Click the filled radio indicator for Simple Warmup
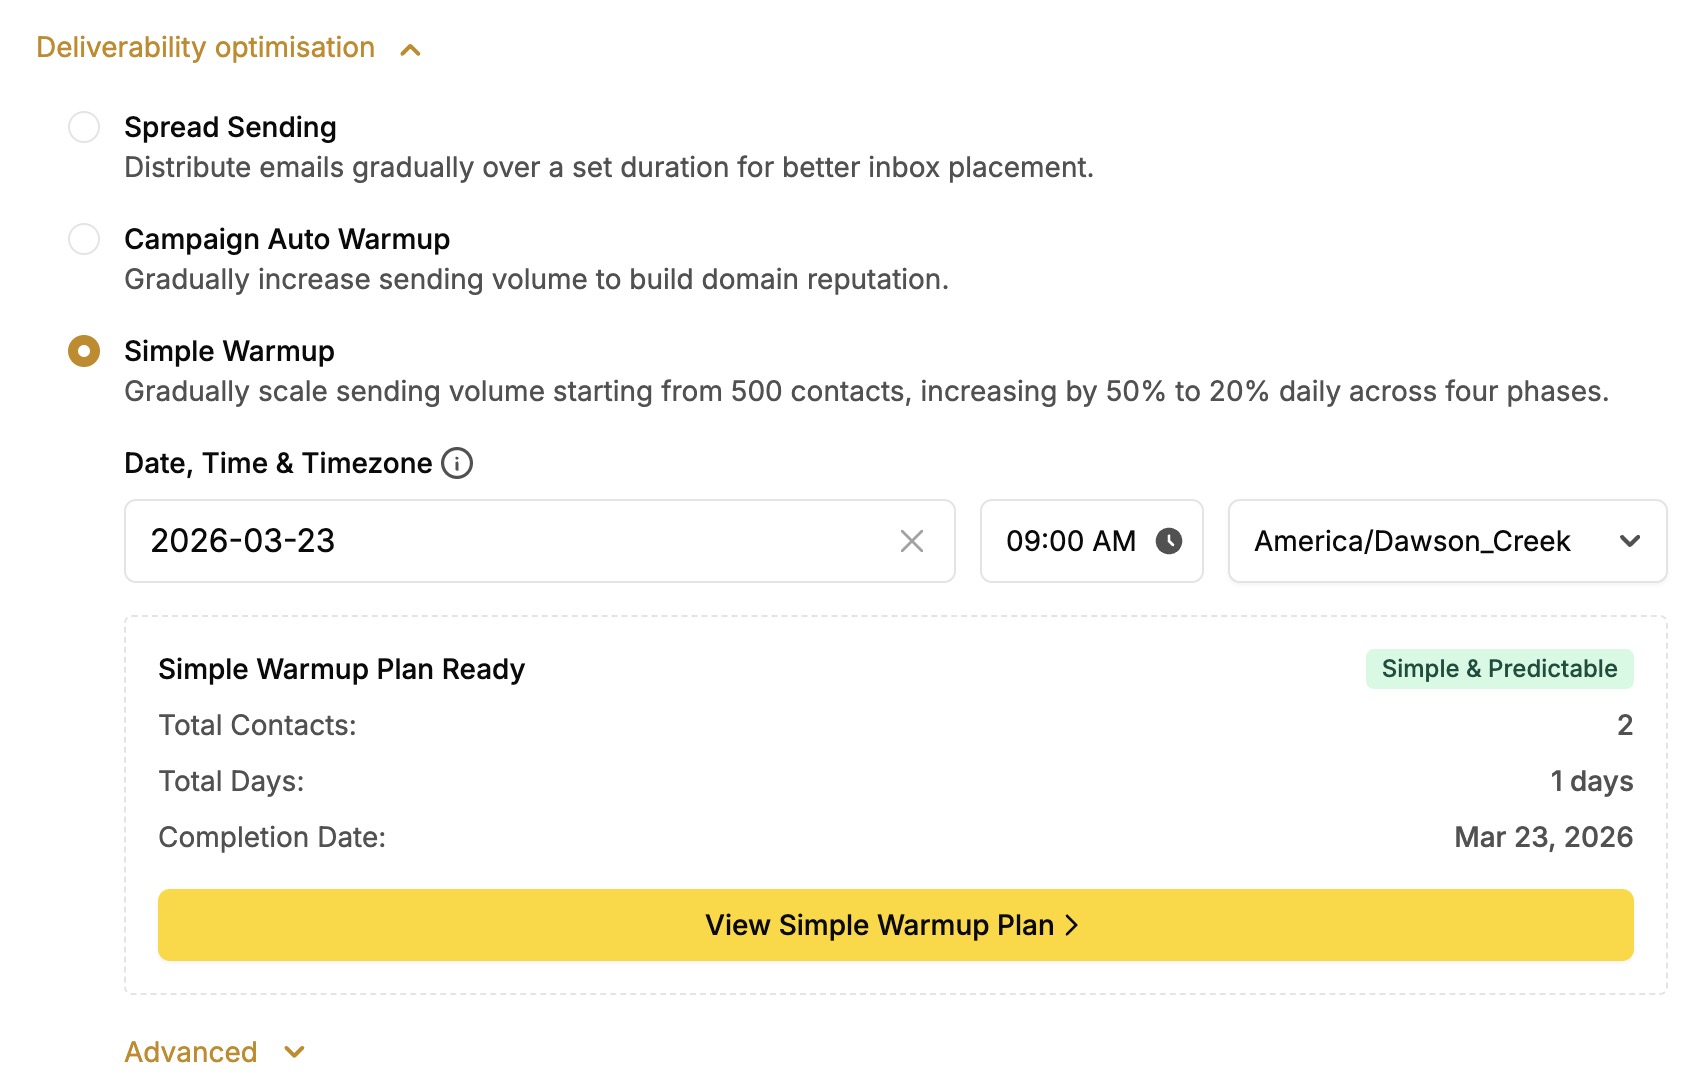The height and width of the screenshot is (1092, 1706). (x=84, y=351)
